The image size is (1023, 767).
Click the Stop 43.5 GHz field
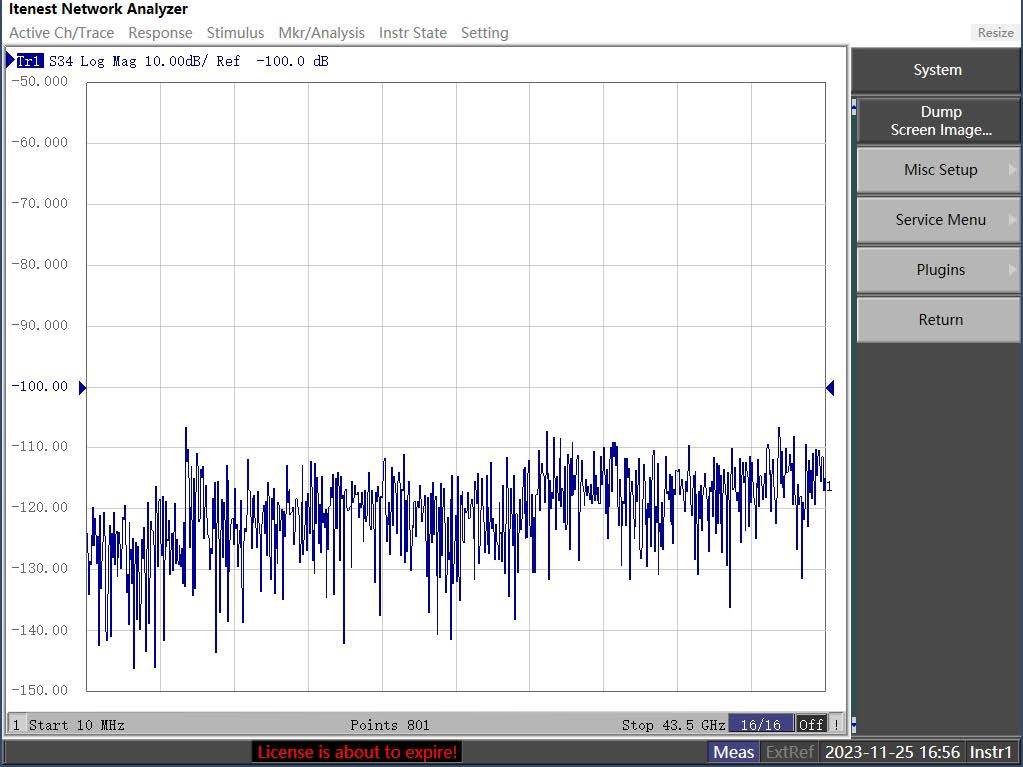pyautogui.click(x=673, y=725)
